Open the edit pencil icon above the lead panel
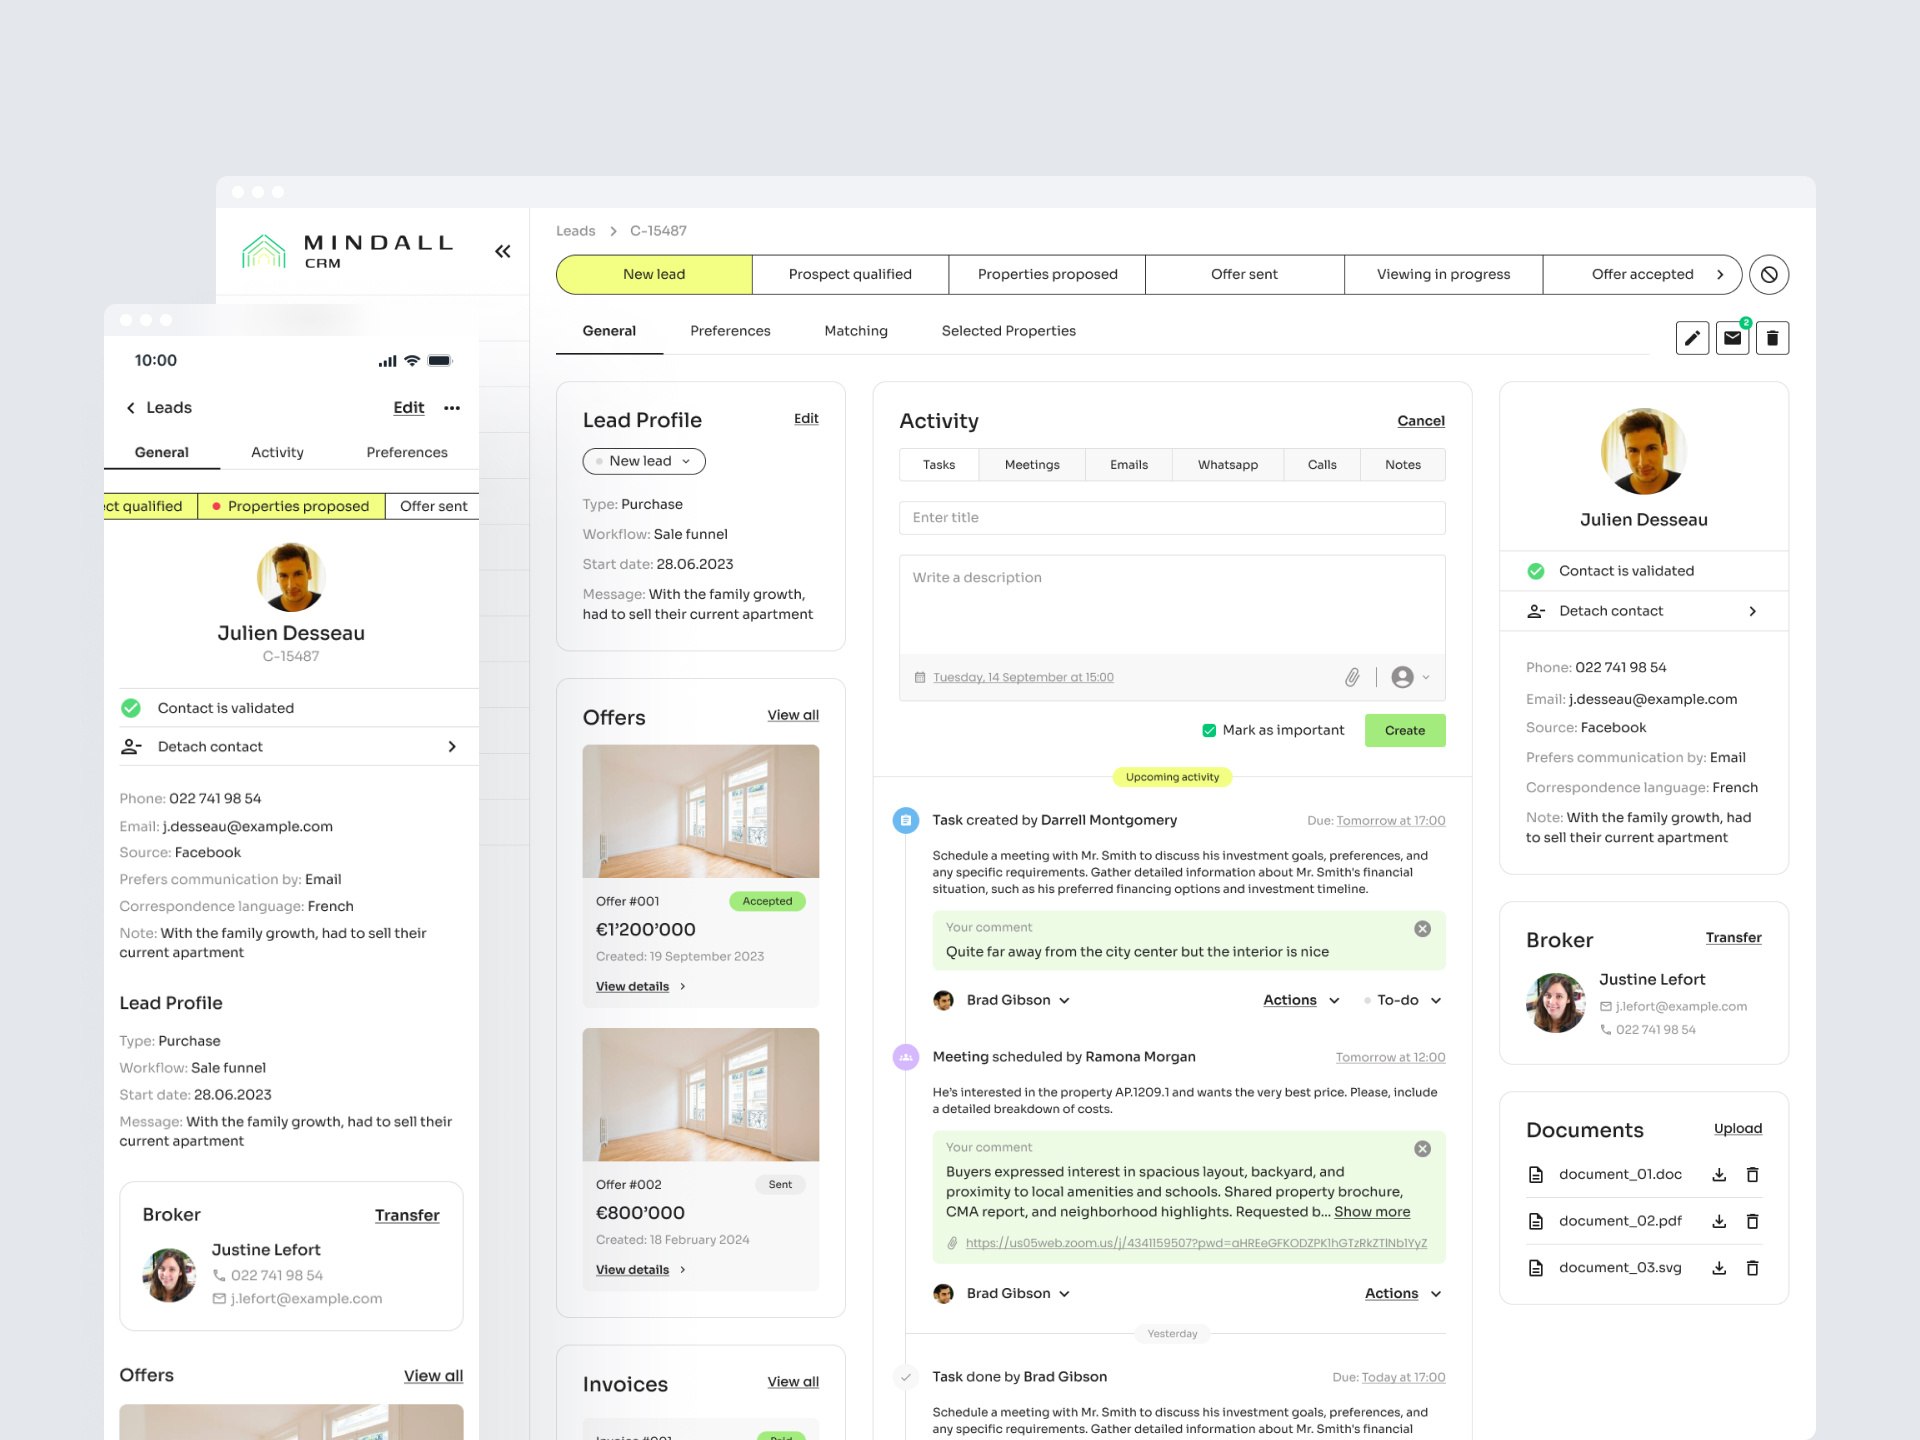The height and width of the screenshot is (1440, 1920). pyautogui.click(x=1692, y=338)
